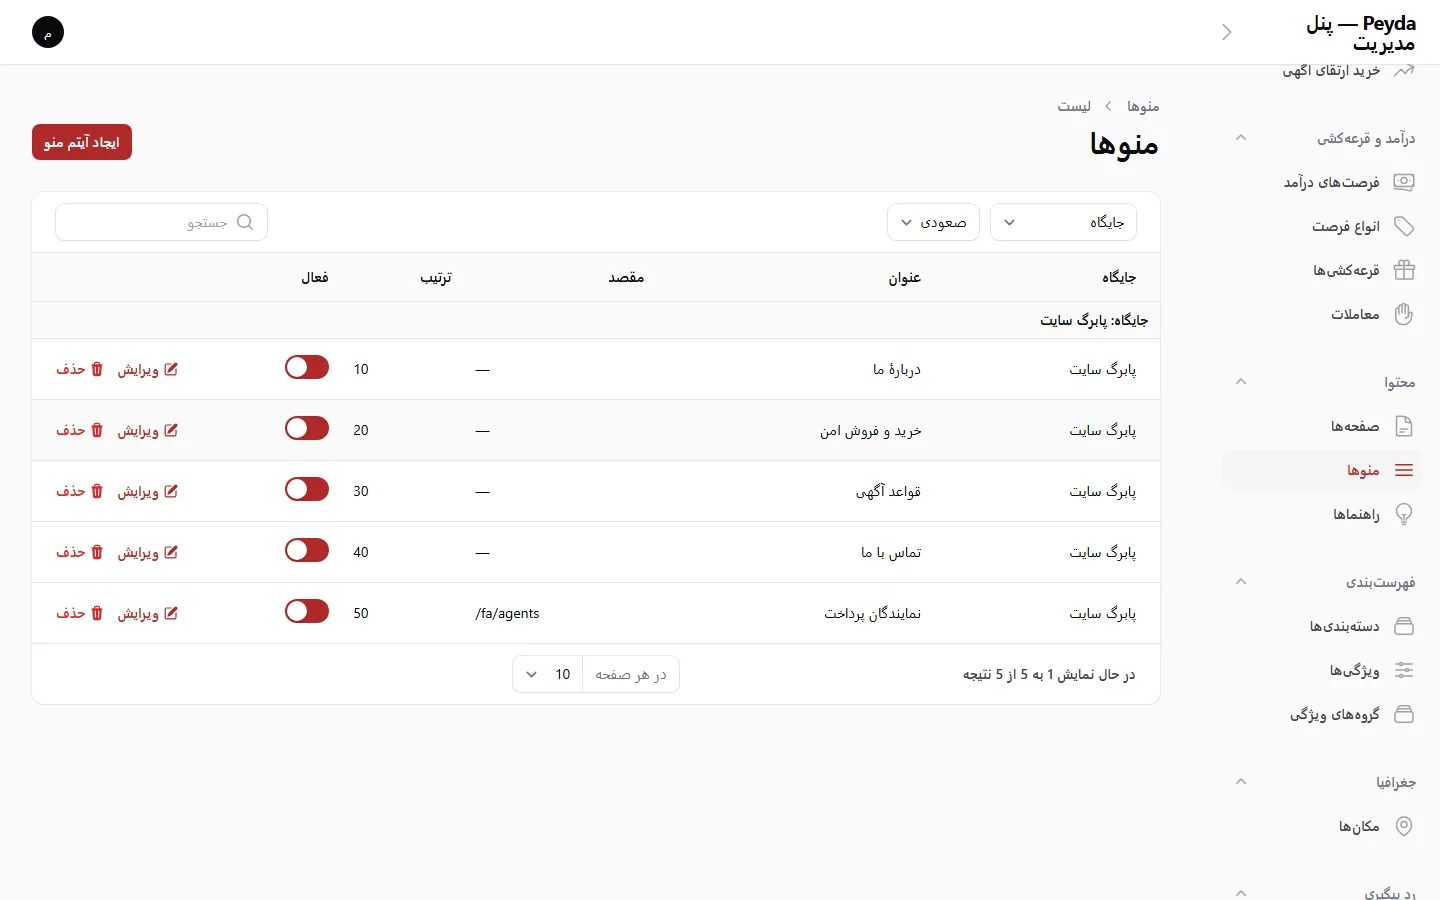The image size is (1440, 900).
Task: Click the خرید ارتقای آگهی trend icon
Action: (1404, 71)
